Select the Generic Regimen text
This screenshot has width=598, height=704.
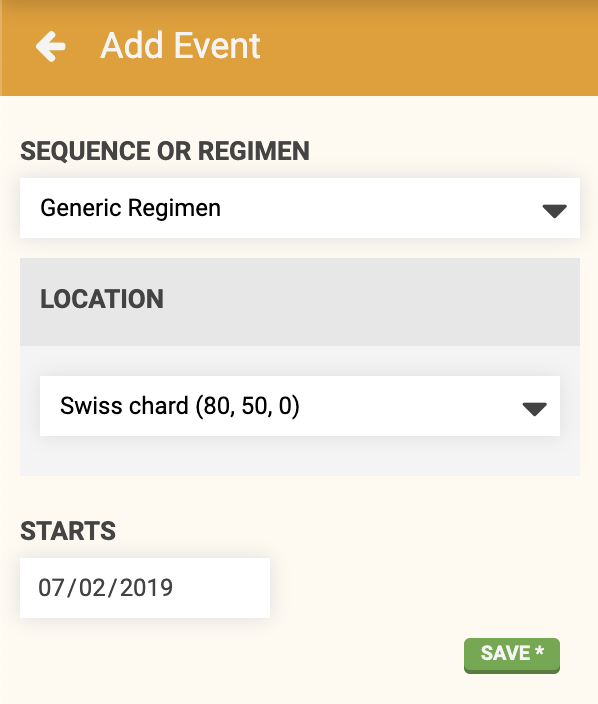pyautogui.click(x=131, y=208)
